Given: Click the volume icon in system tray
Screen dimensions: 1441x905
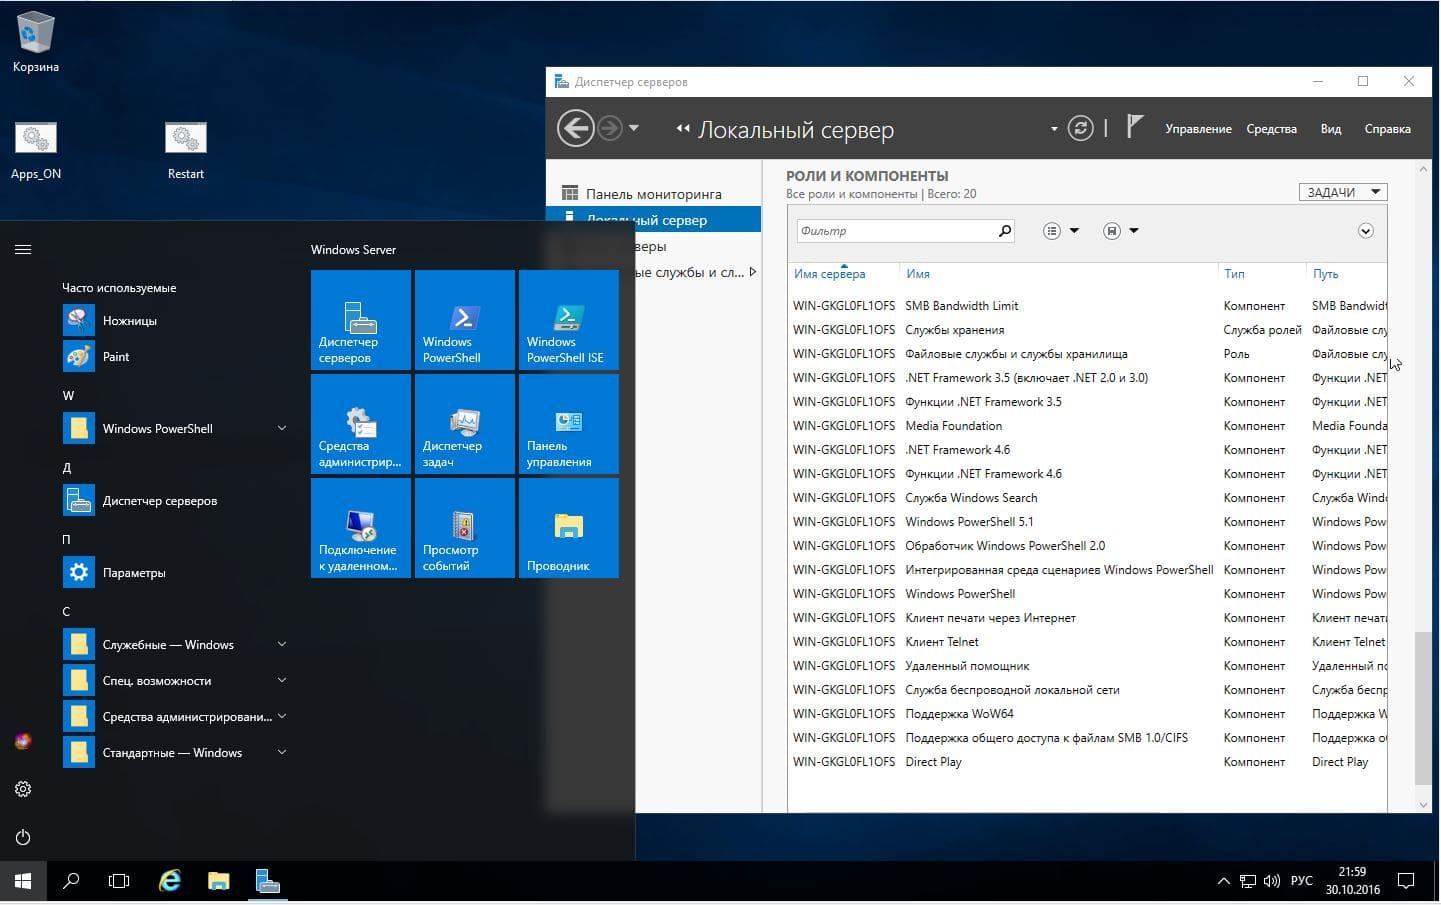Looking at the screenshot, I should point(1271,881).
